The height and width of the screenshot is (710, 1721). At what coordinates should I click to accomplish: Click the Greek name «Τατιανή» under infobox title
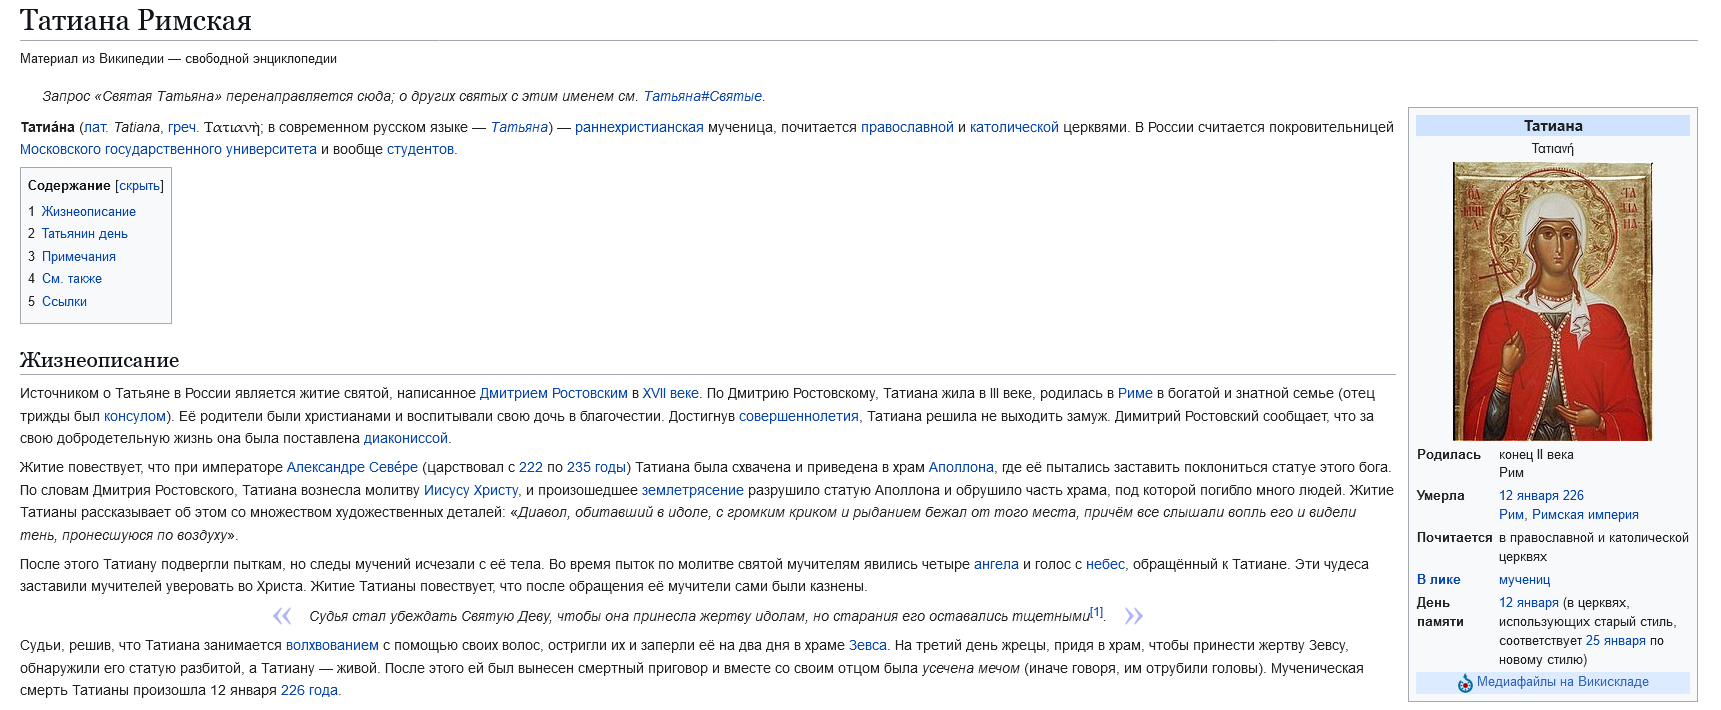(1552, 149)
